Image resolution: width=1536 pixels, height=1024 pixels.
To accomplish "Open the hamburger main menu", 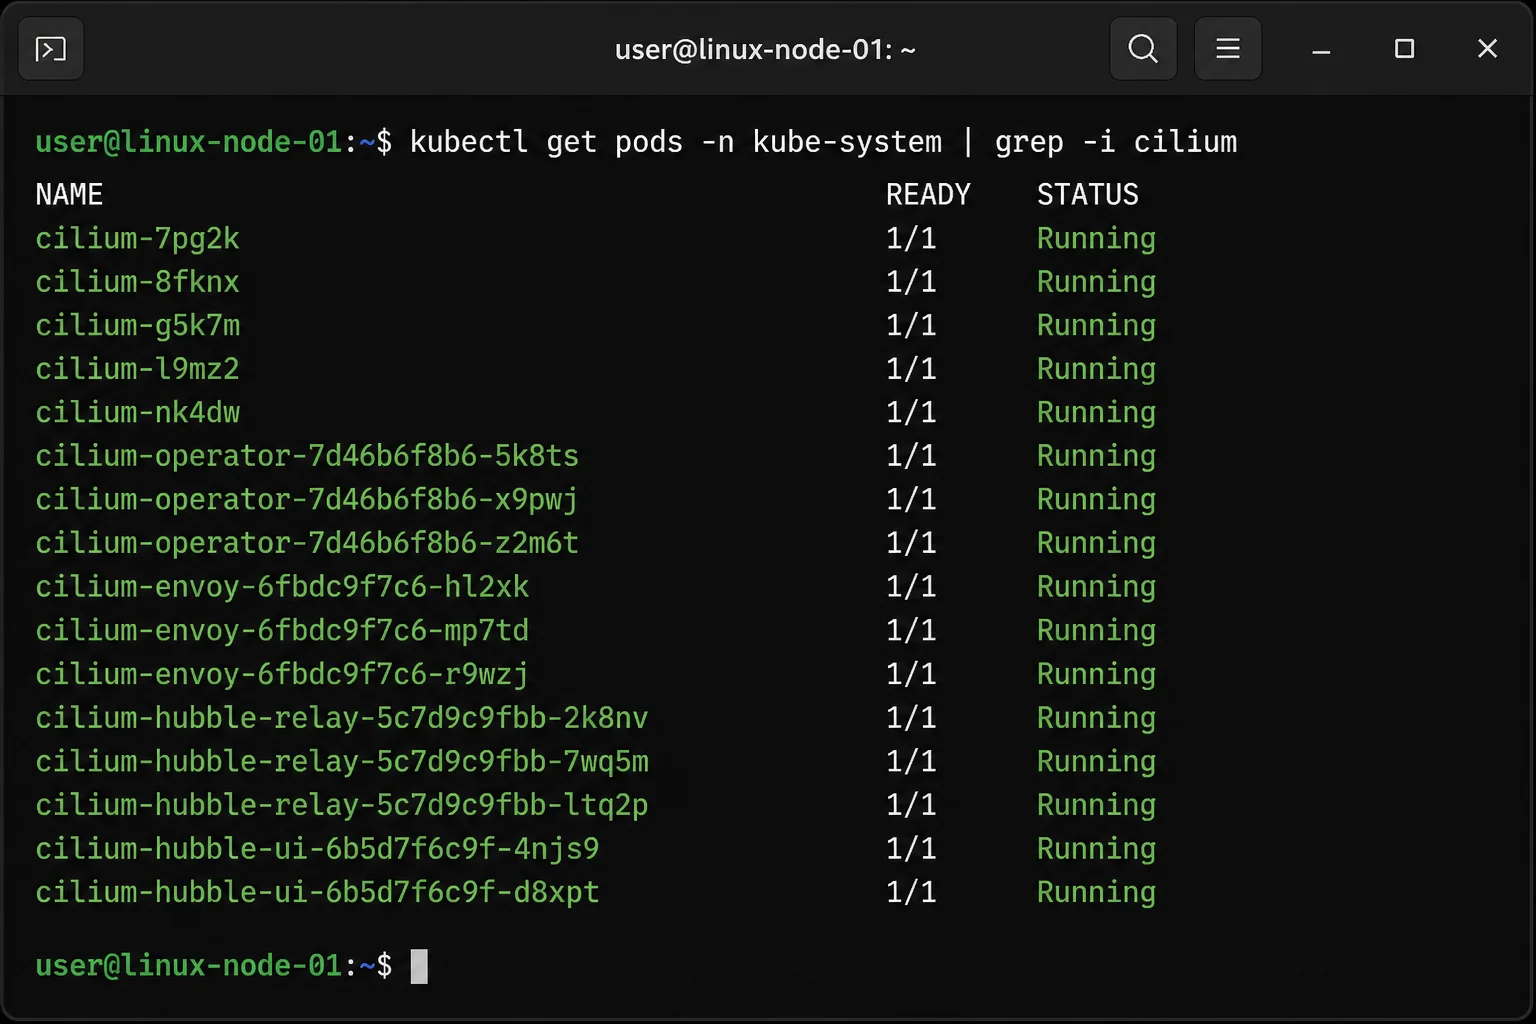I will (x=1228, y=49).
